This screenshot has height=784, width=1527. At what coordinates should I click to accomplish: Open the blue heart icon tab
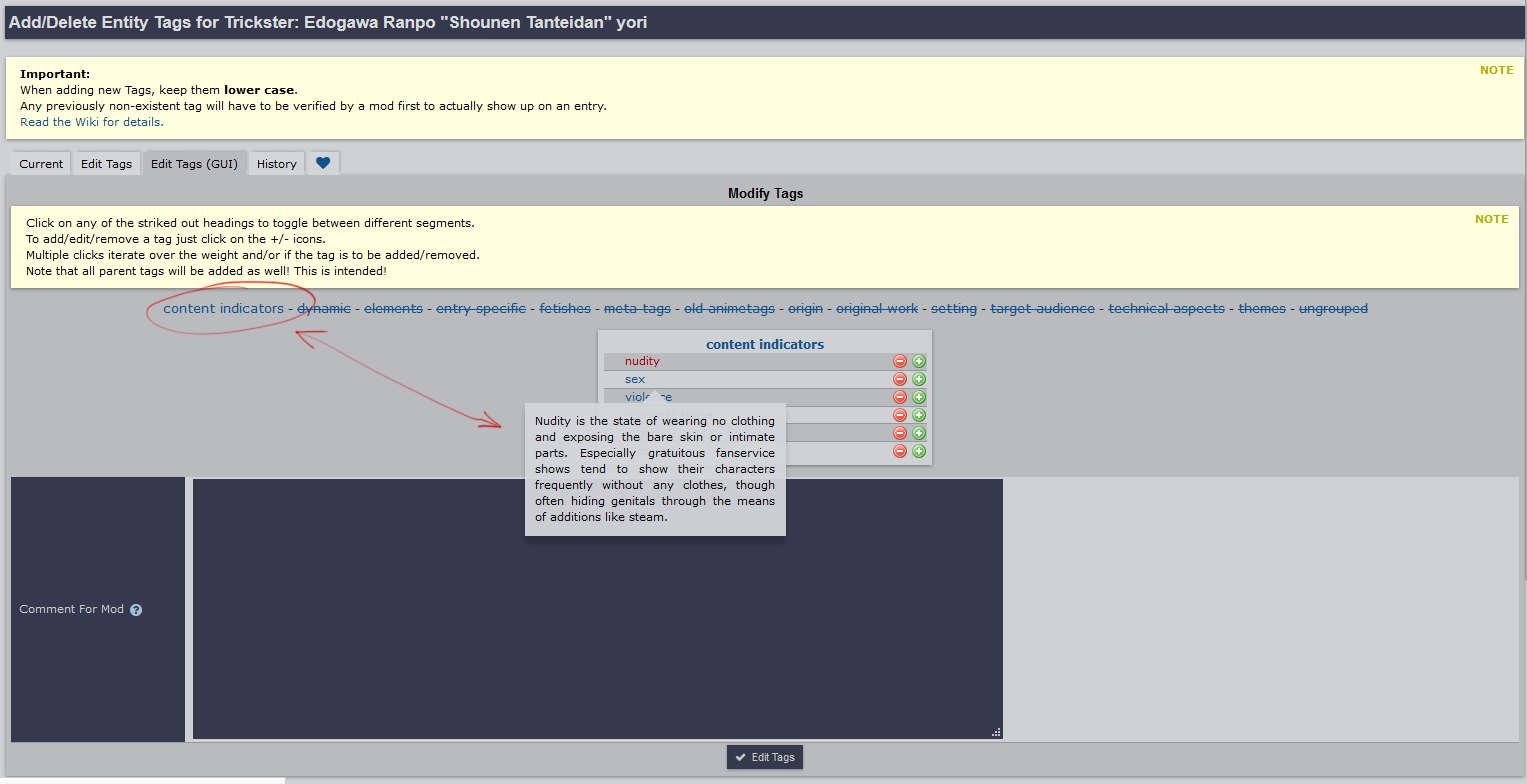coord(323,163)
